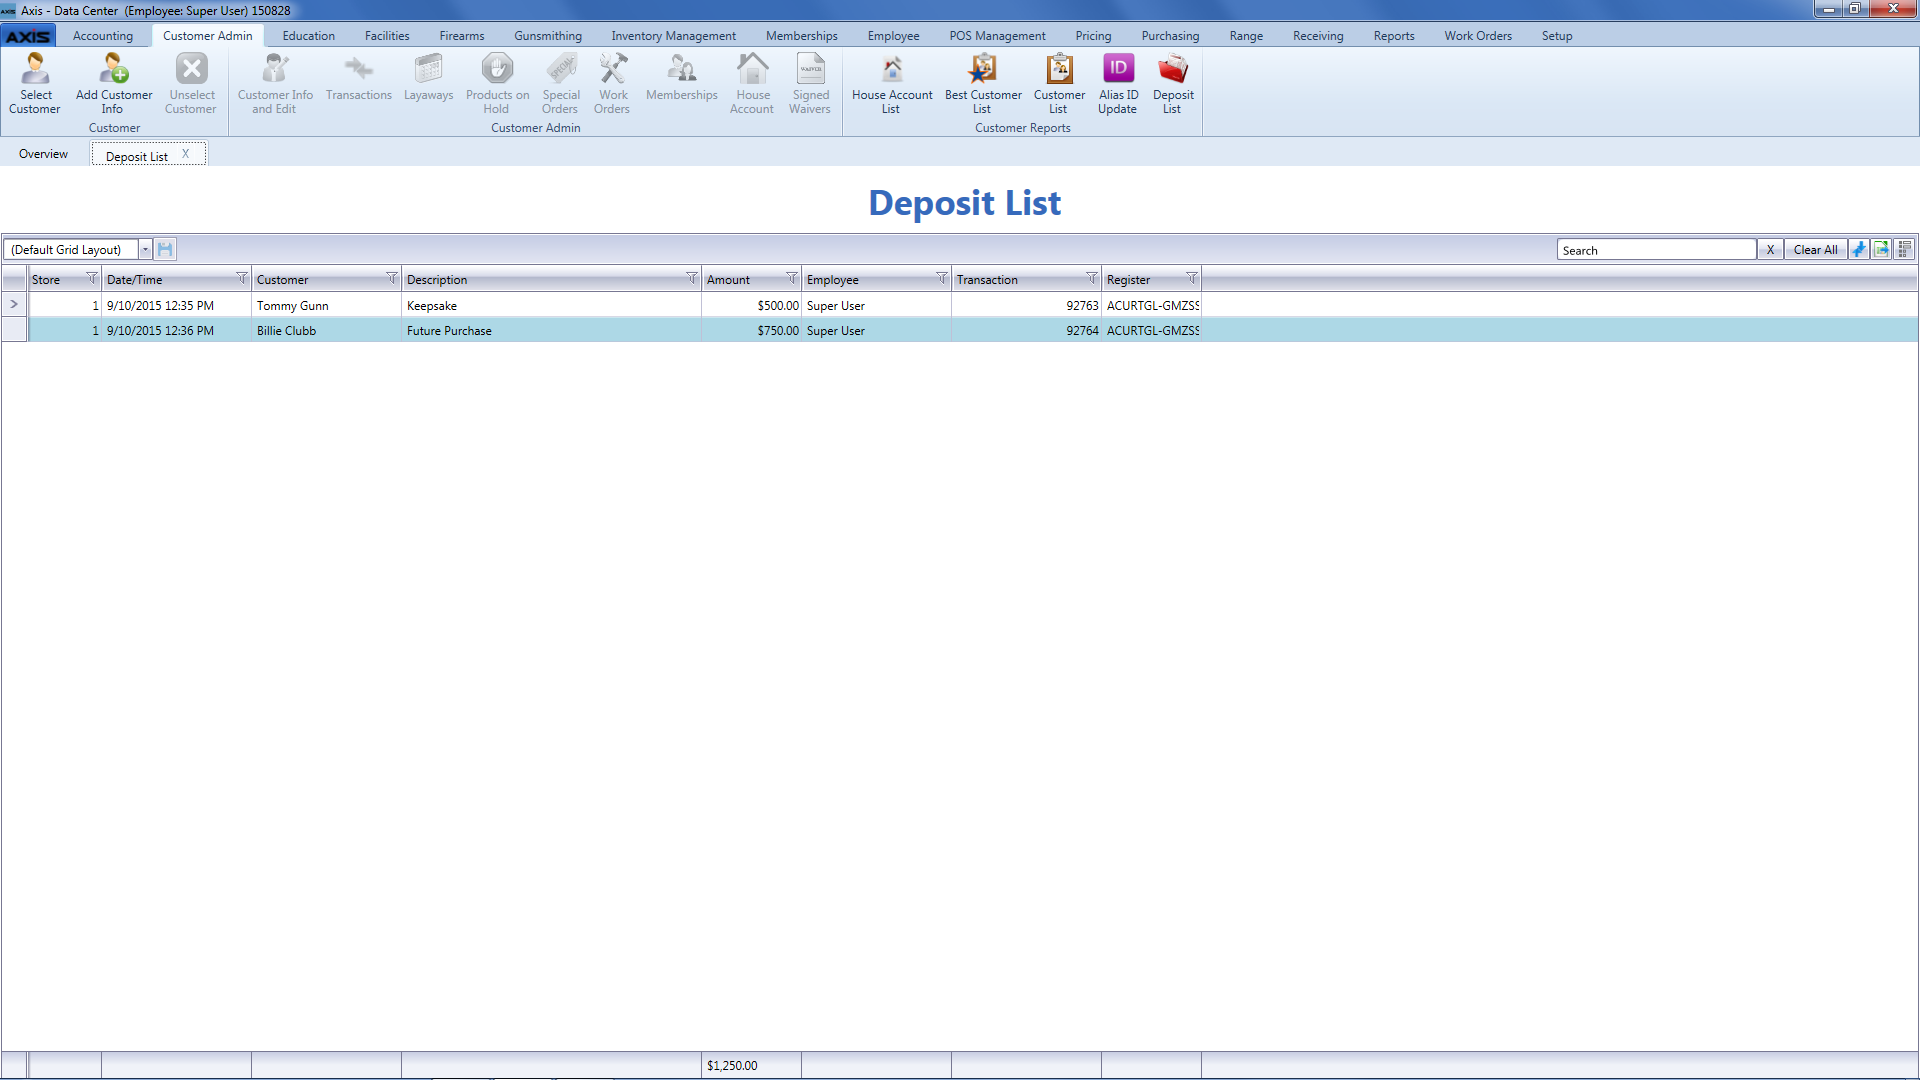Screen dimensions: 1920x1080
Task: Open Work Orders in Customer Admin group
Action: [x=613, y=84]
